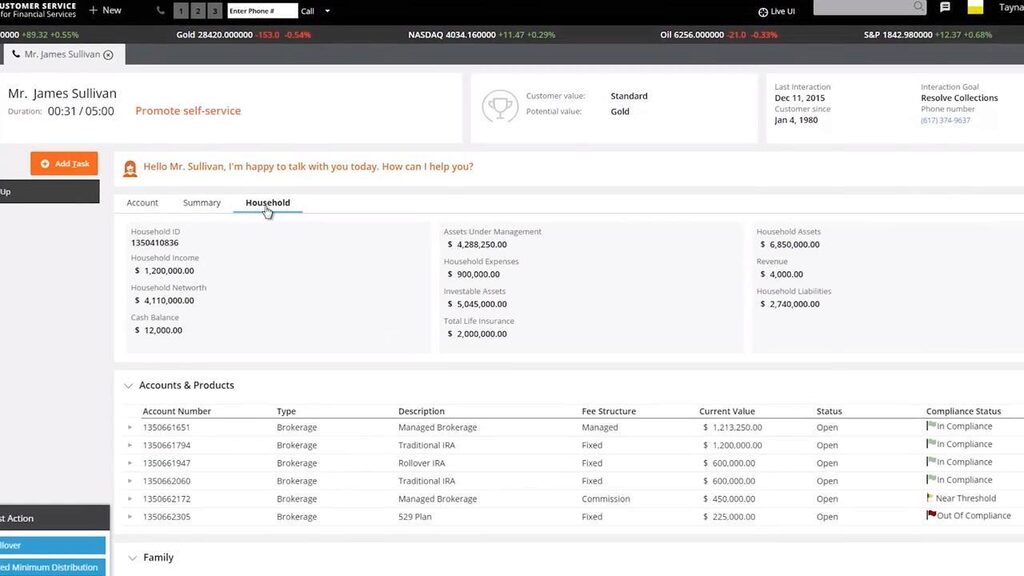Expand the row for account 1350661651
This screenshot has height=576, width=1024.
tap(131, 427)
